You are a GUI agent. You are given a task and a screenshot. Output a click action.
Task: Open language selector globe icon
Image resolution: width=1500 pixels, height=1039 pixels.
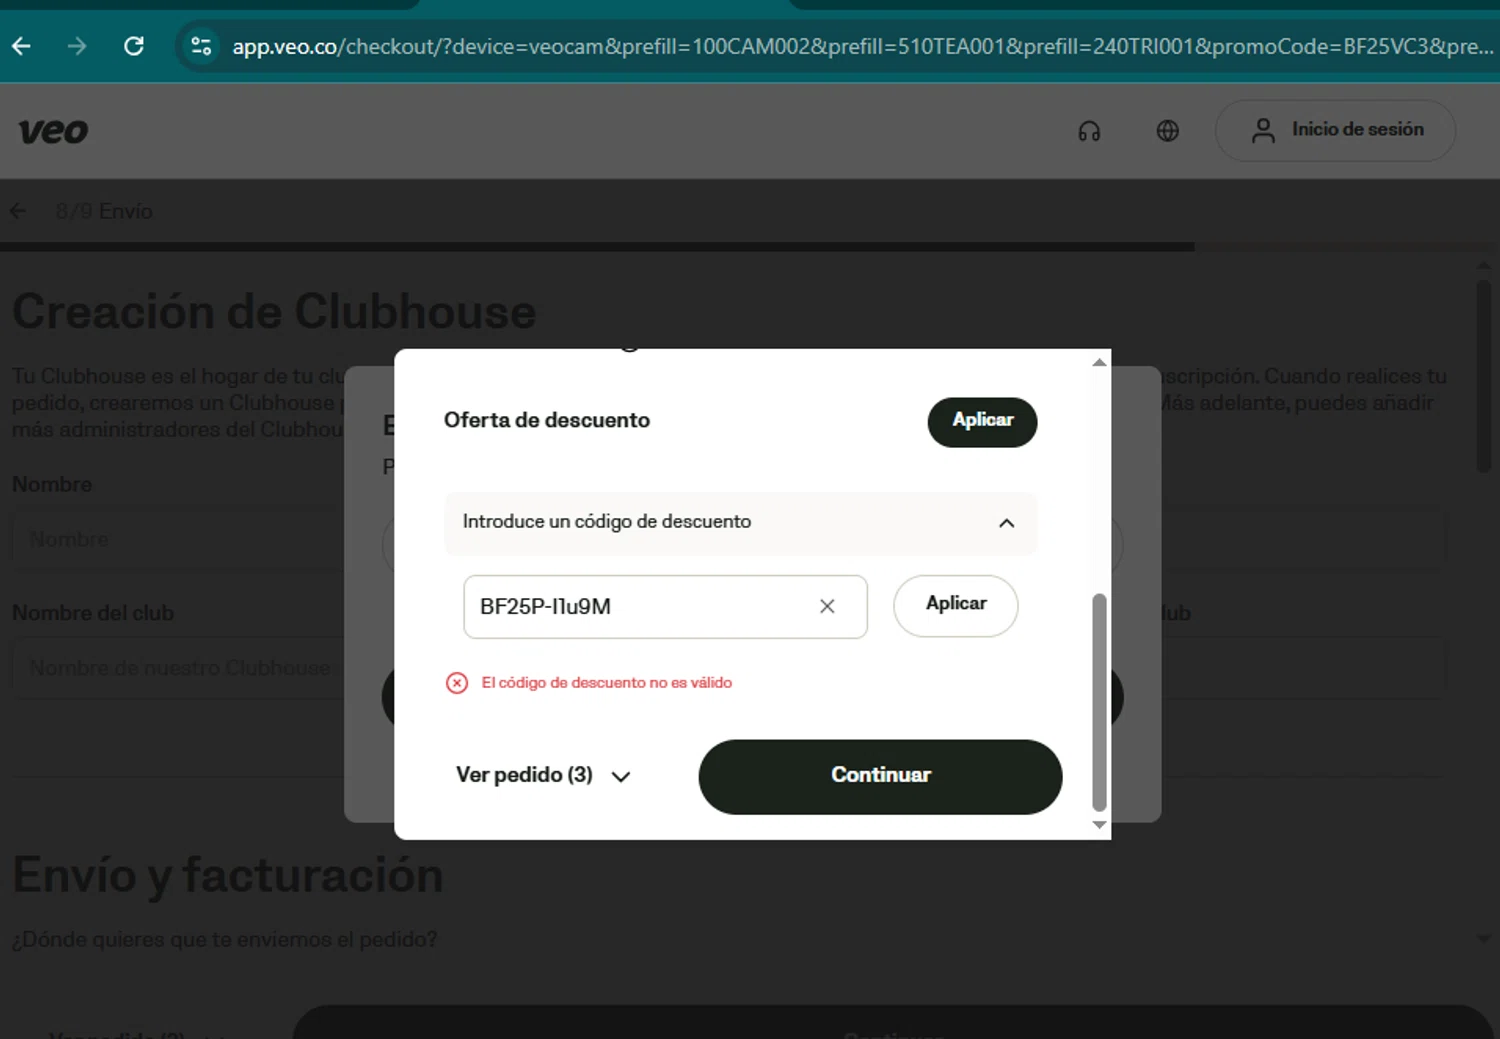tap(1167, 131)
